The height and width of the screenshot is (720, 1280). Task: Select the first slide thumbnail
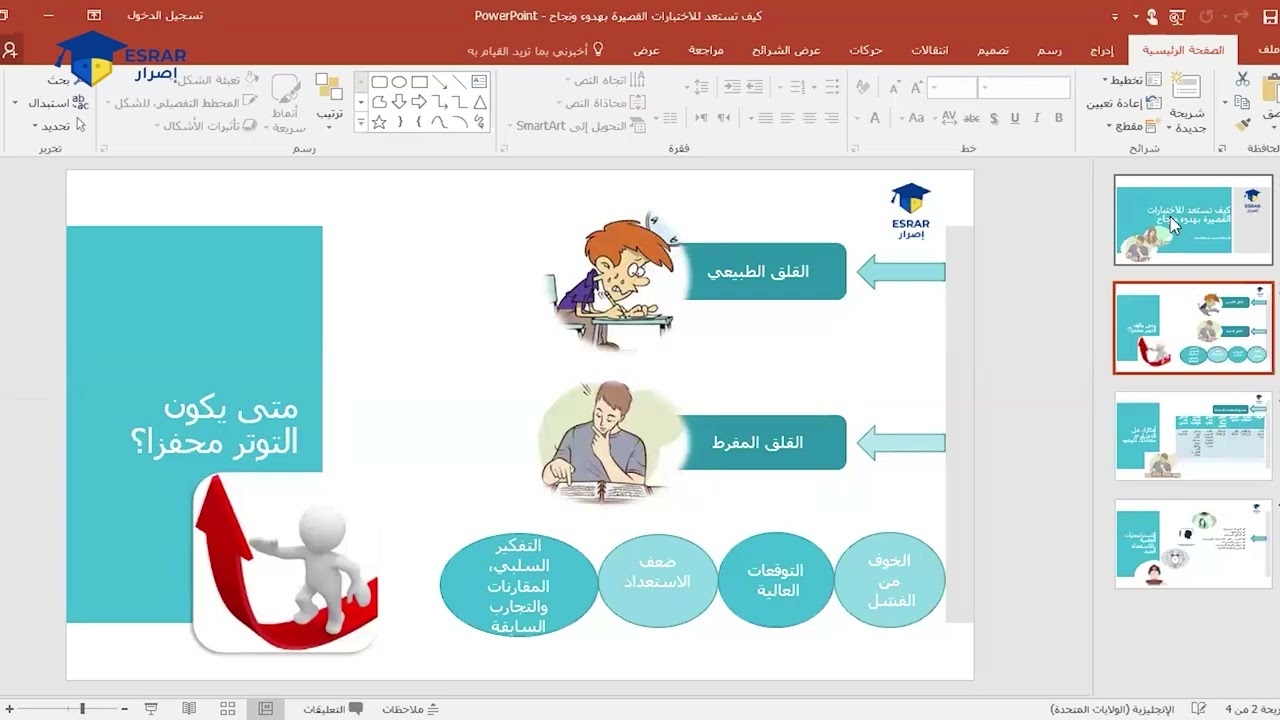(x=1194, y=220)
